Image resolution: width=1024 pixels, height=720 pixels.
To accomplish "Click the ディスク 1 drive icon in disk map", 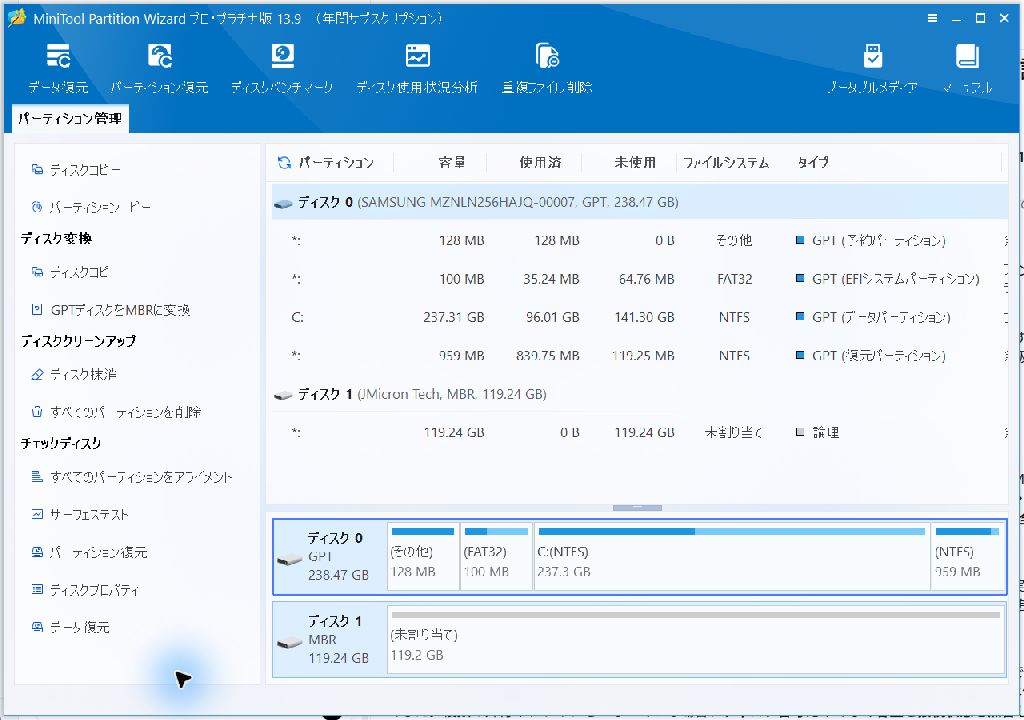I will click(x=289, y=643).
